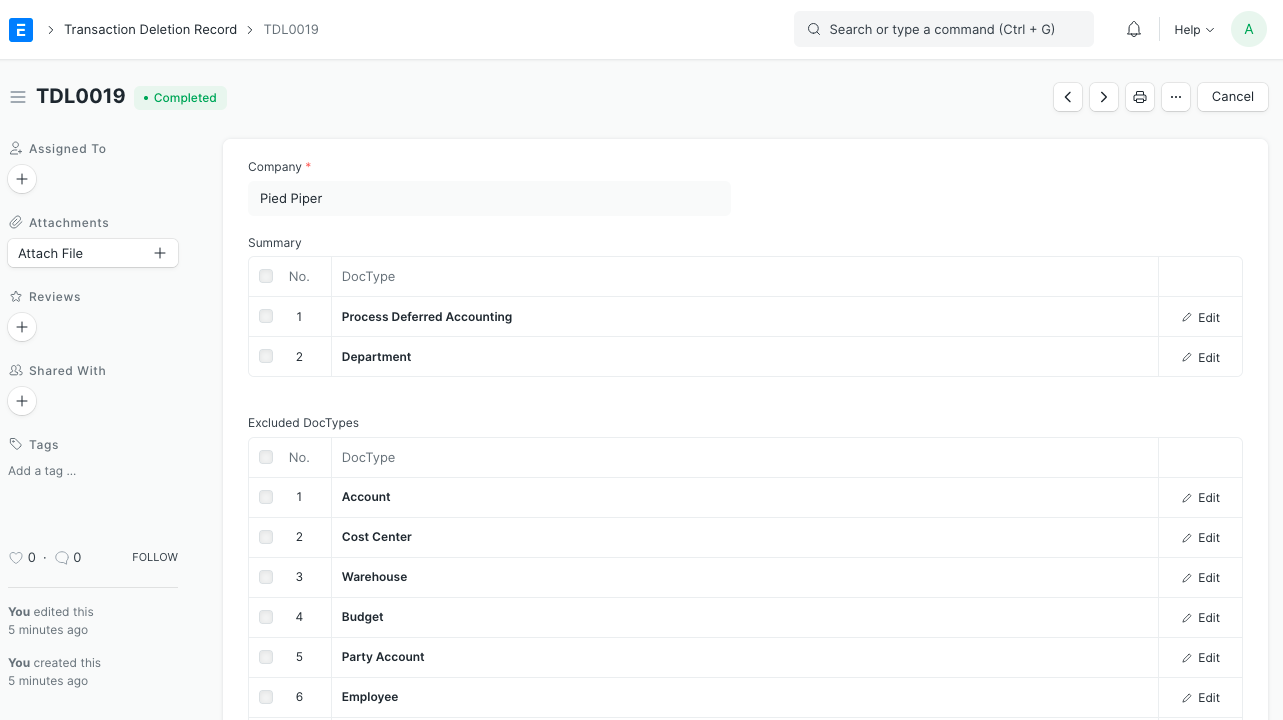This screenshot has width=1283, height=720.
Task: Open the notifications bell icon
Action: click(1133, 29)
